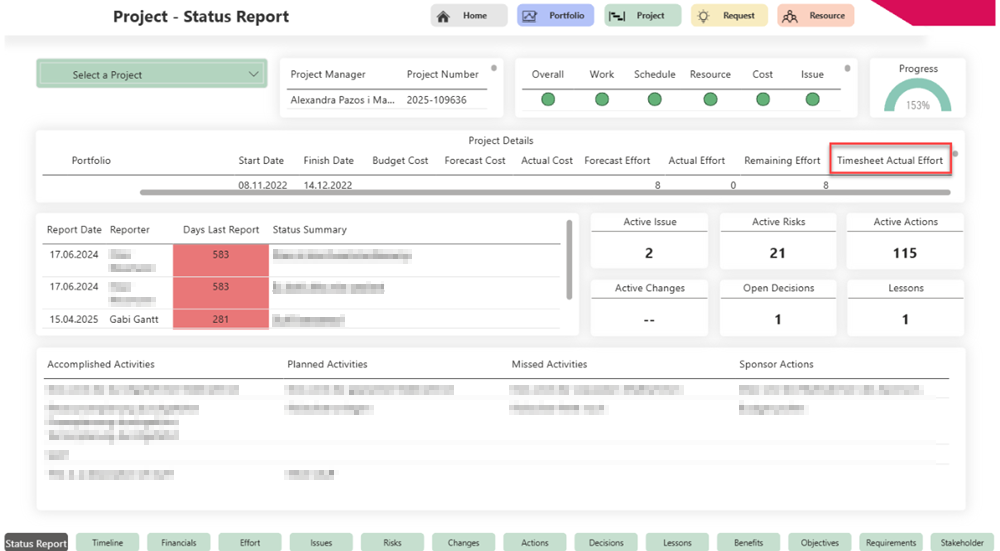Click the Request lightbulb icon
The height and width of the screenshot is (551, 1000).
click(x=704, y=16)
